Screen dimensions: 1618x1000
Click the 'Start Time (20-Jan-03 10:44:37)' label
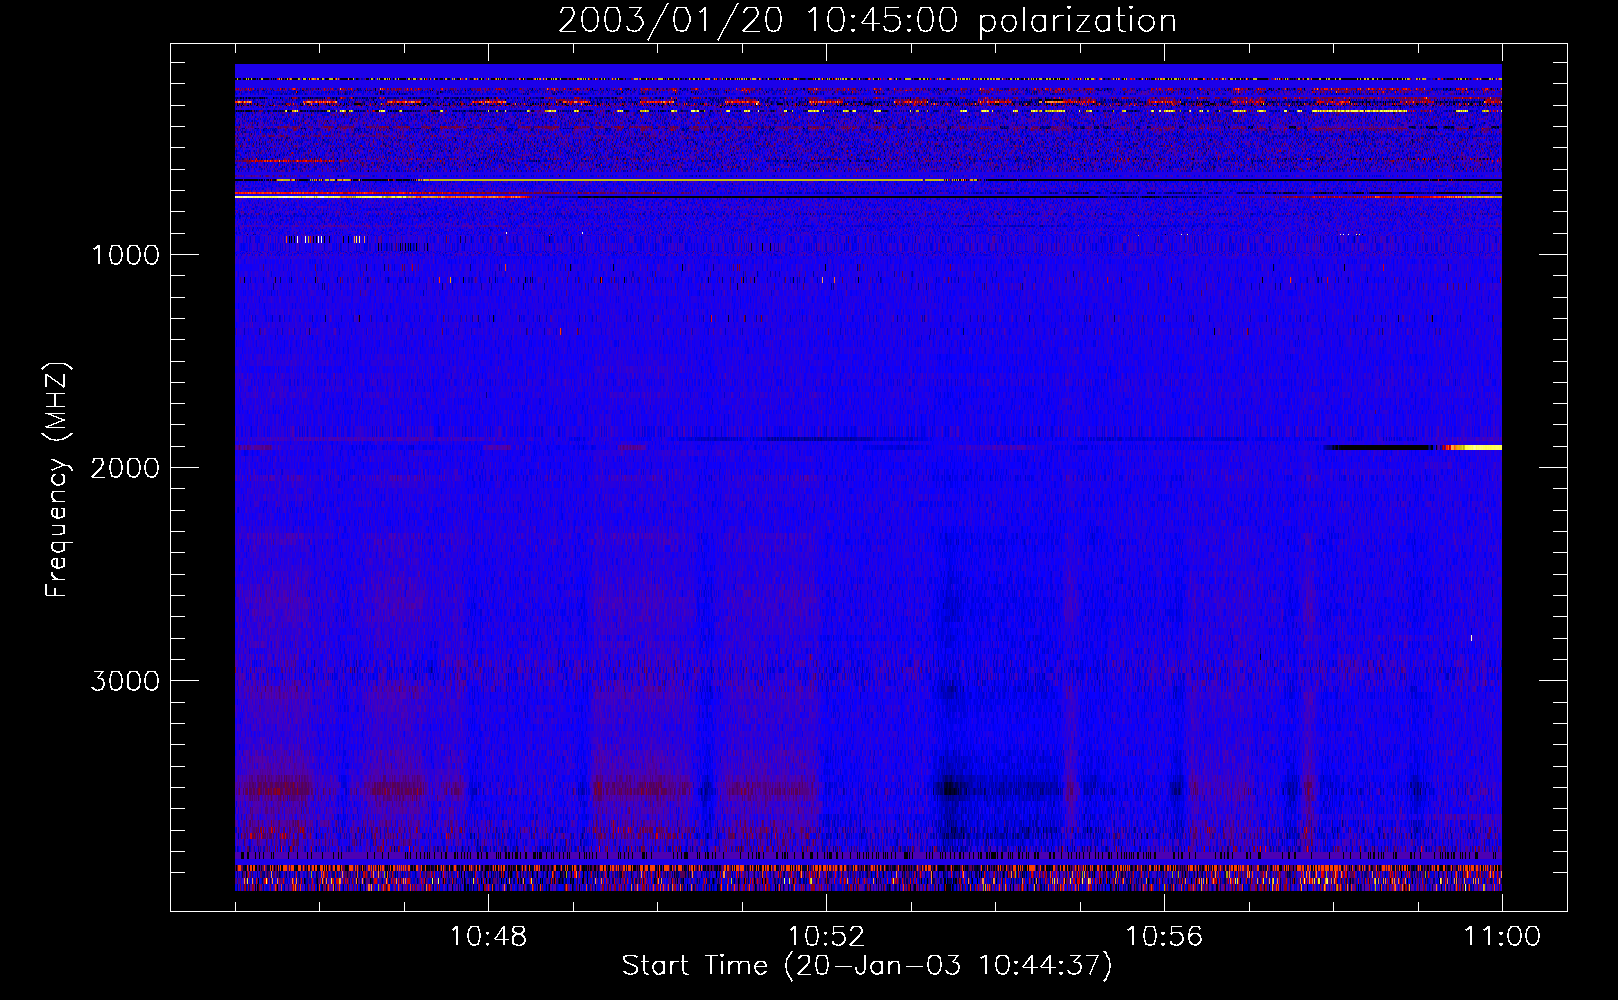click(867, 966)
